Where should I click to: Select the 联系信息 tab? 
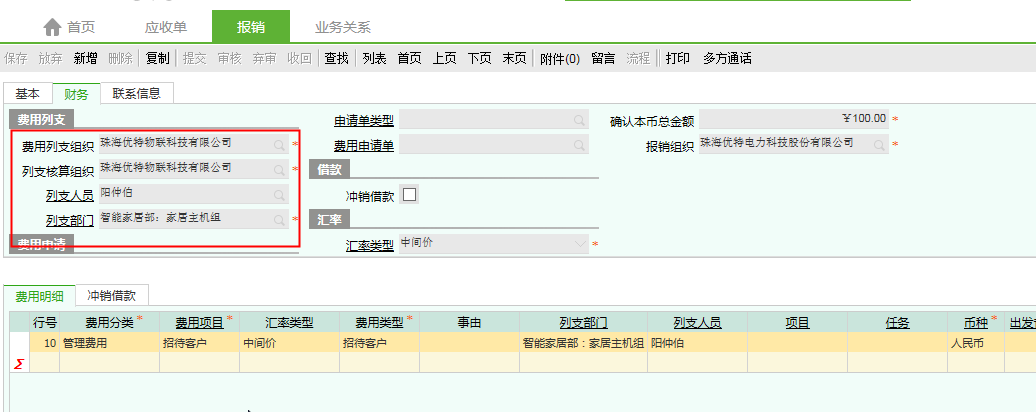[x=136, y=93]
